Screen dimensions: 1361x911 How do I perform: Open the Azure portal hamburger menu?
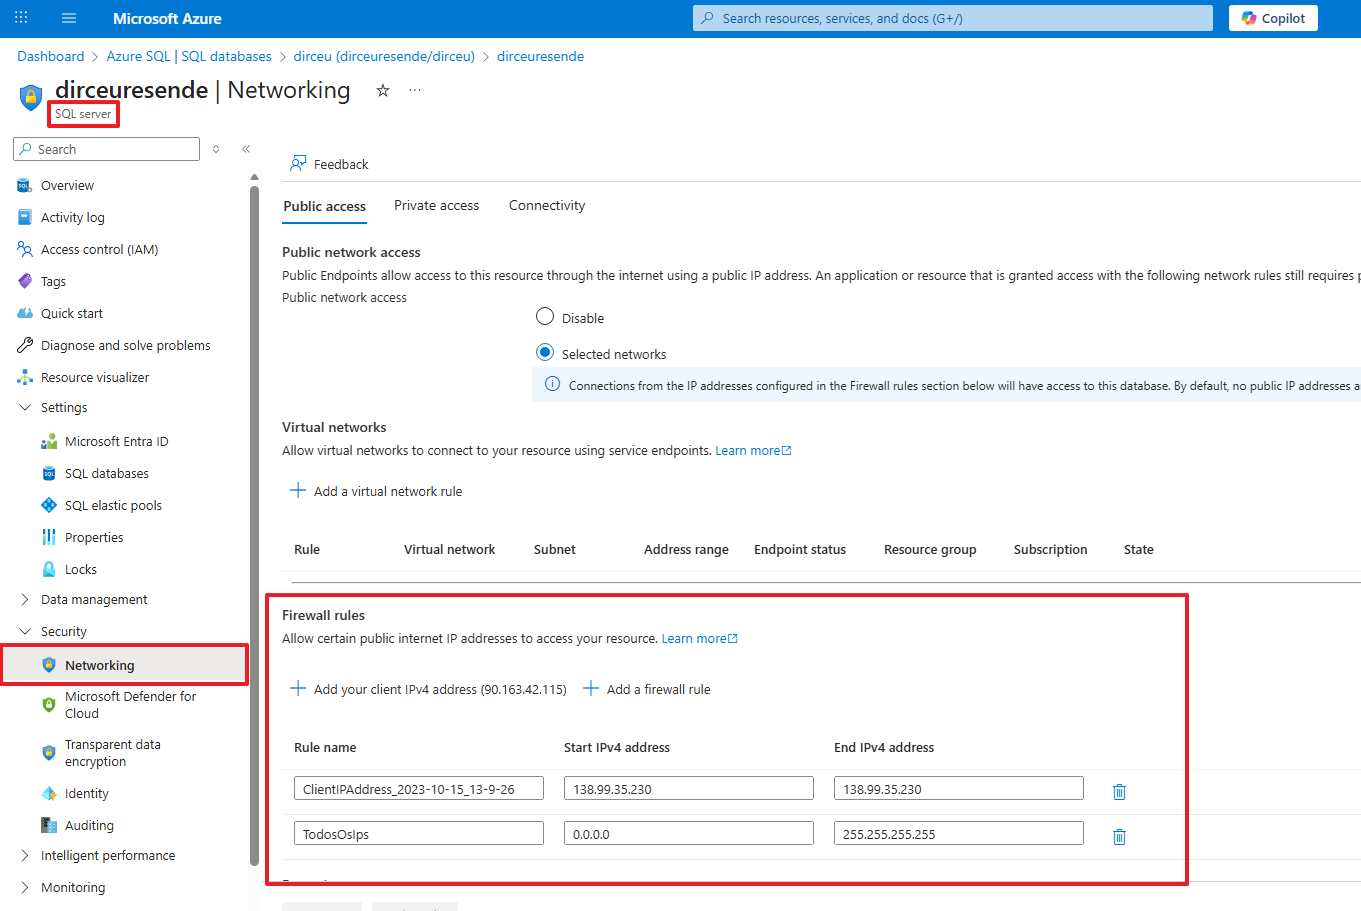[x=69, y=18]
